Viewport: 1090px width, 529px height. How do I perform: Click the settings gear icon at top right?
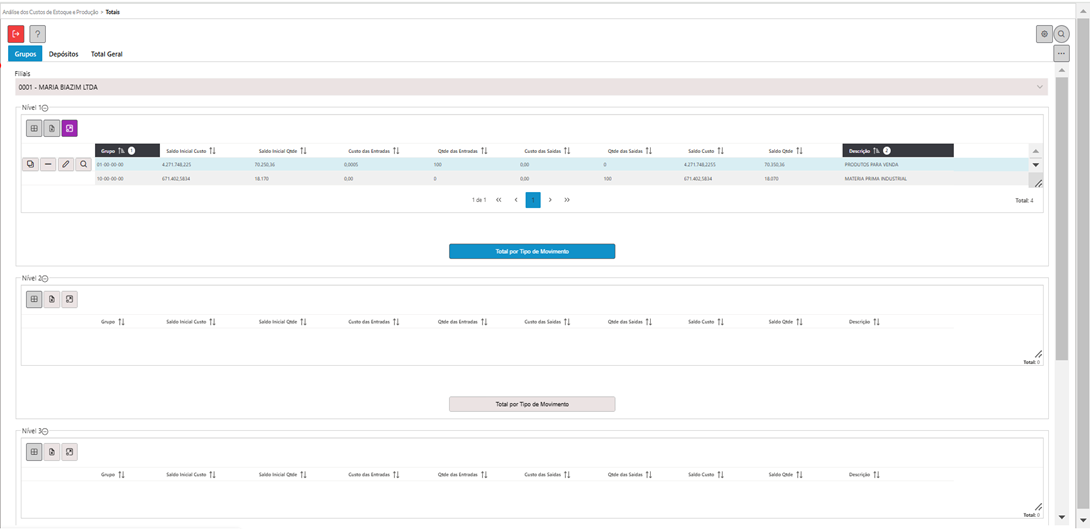[1044, 34]
